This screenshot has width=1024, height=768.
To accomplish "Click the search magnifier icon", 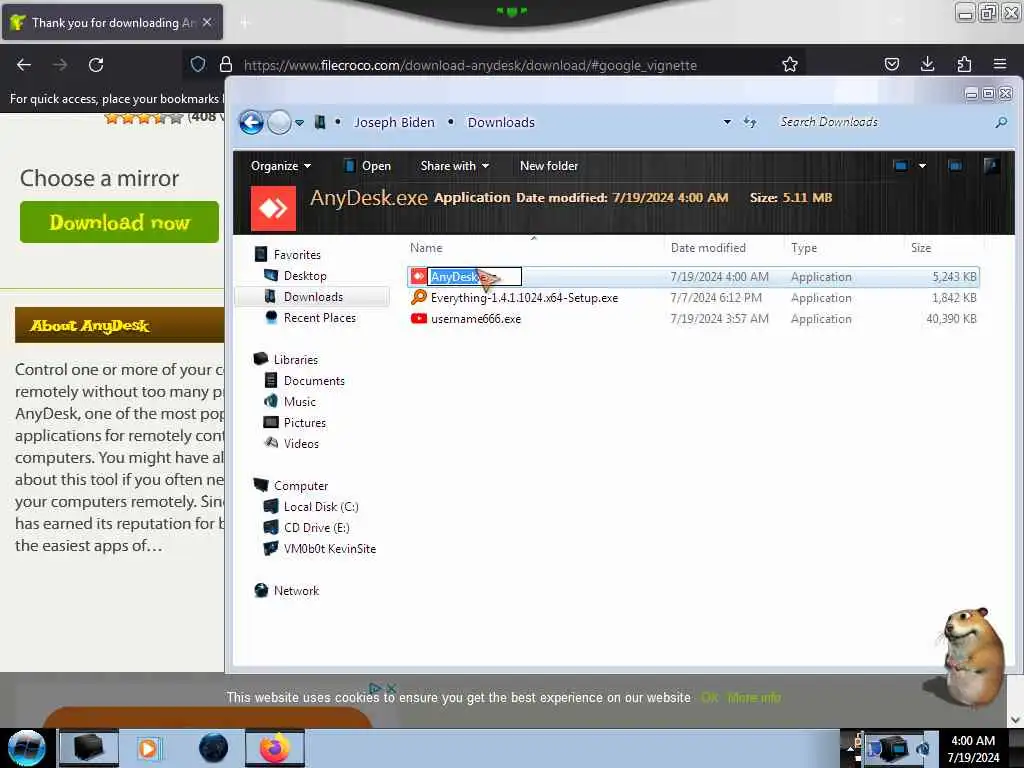I will (1000, 122).
